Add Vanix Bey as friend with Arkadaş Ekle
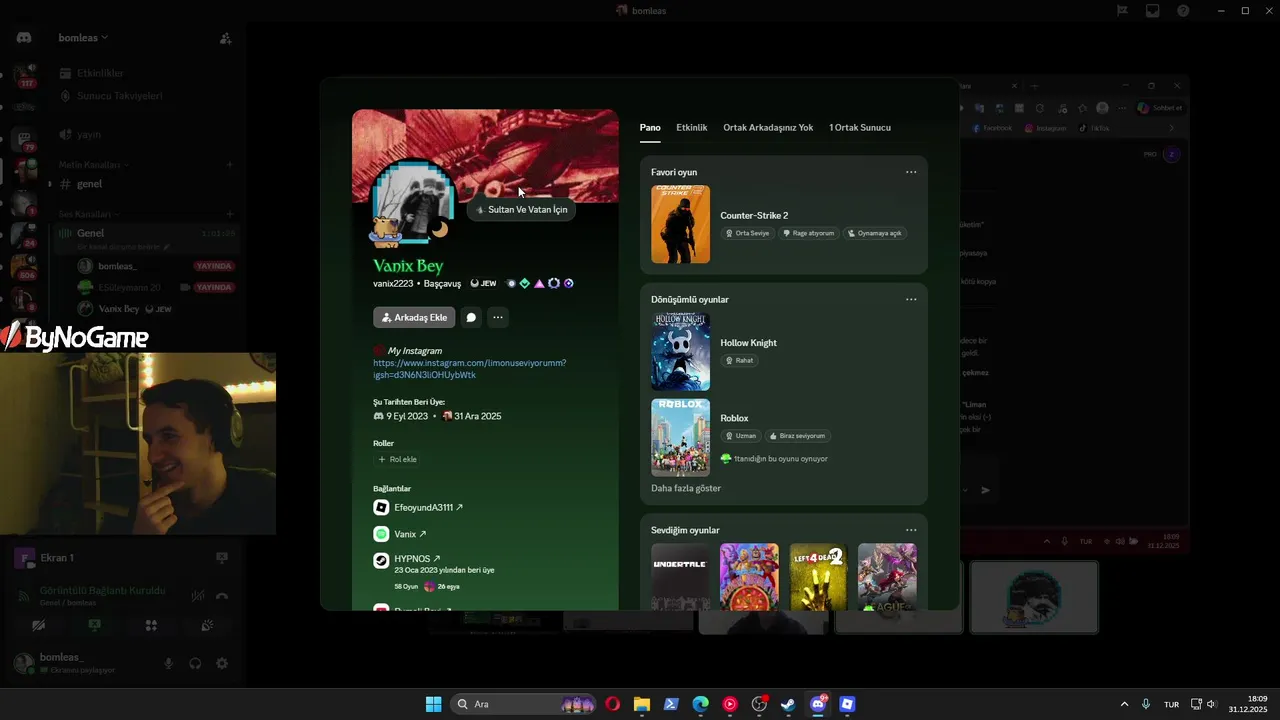The image size is (1280, 720). [414, 317]
